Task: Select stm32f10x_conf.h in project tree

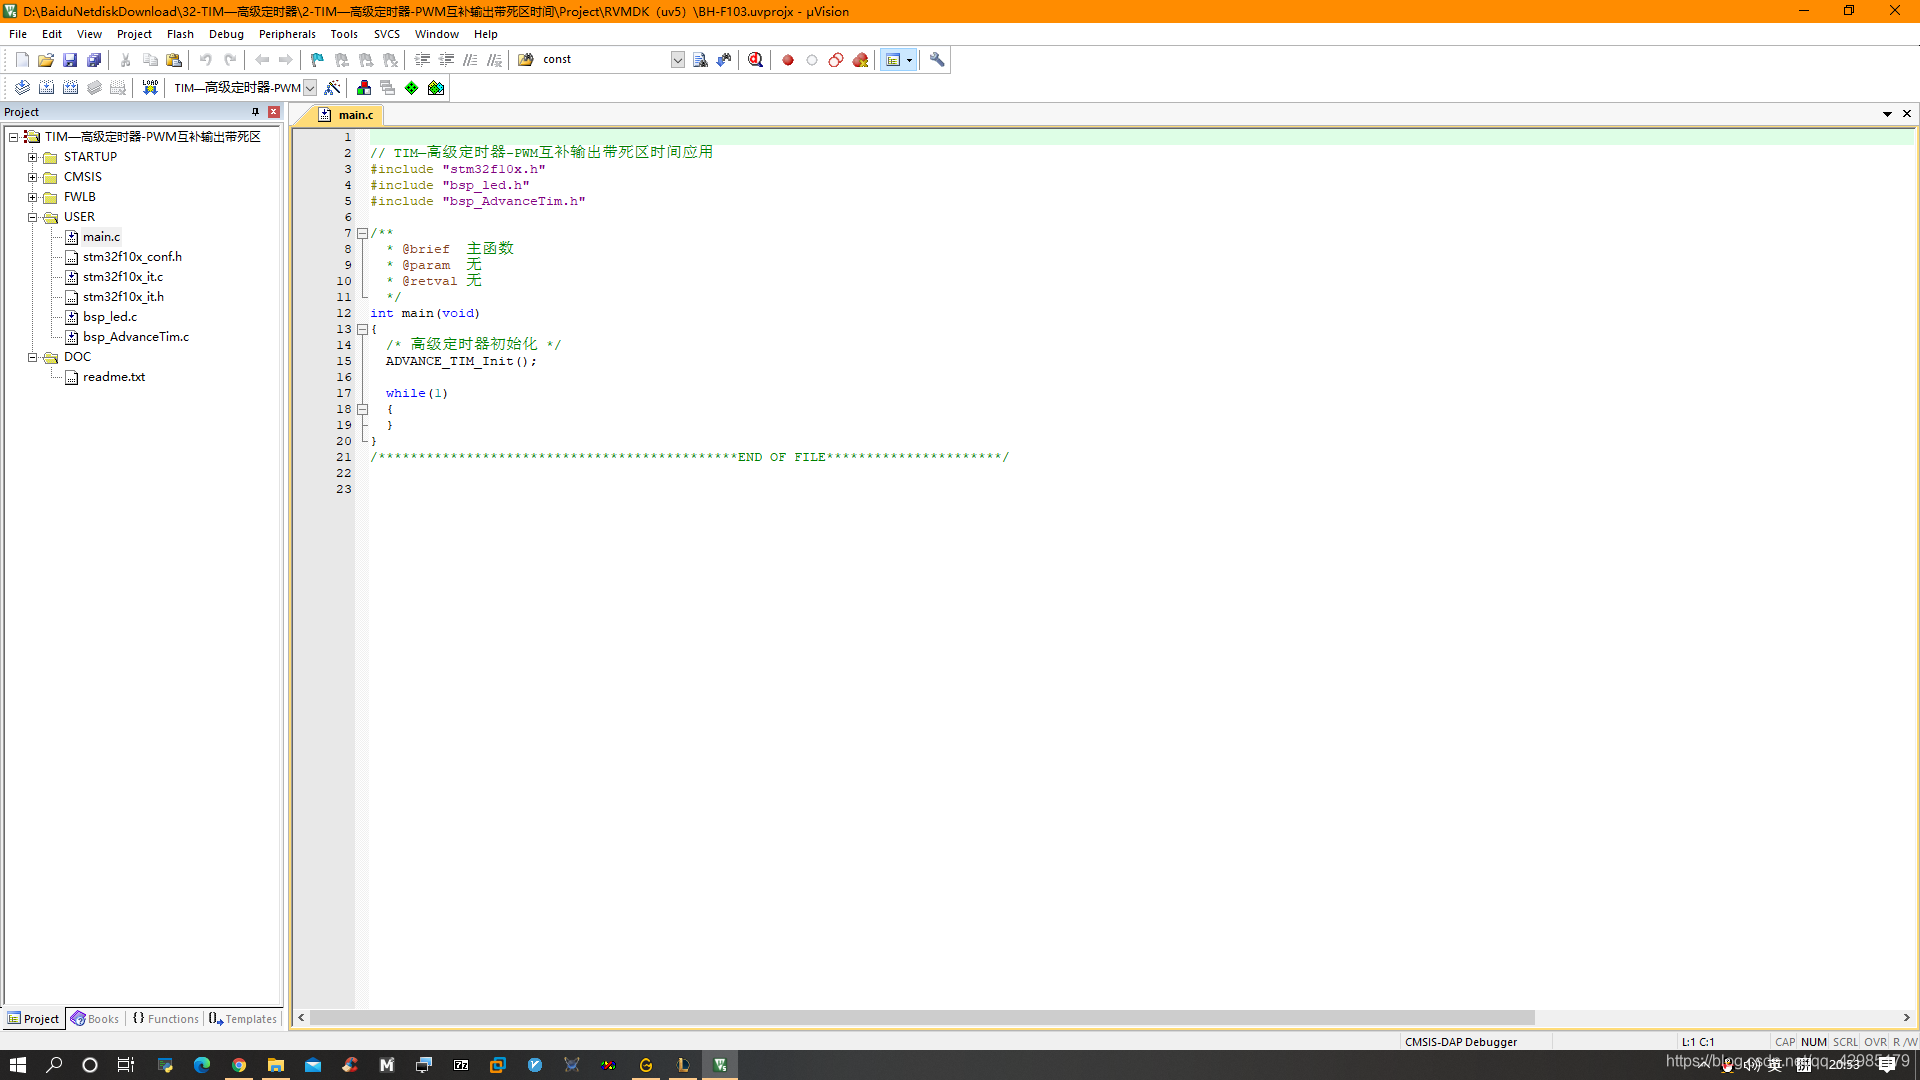Action: click(x=132, y=257)
